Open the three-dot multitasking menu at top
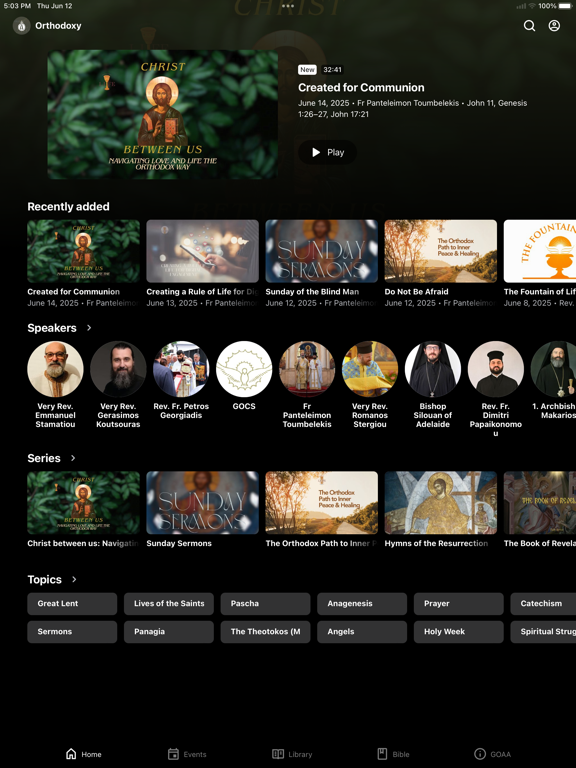The width and height of the screenshot is (576, 768). [x=288, y=6]
